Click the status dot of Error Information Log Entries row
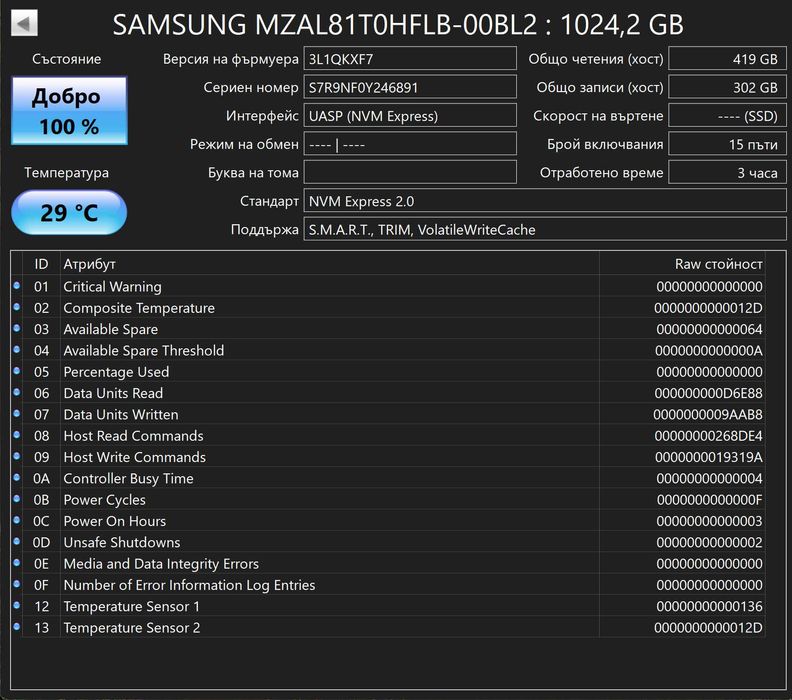792x700 pixels. (x=17, y=584)
